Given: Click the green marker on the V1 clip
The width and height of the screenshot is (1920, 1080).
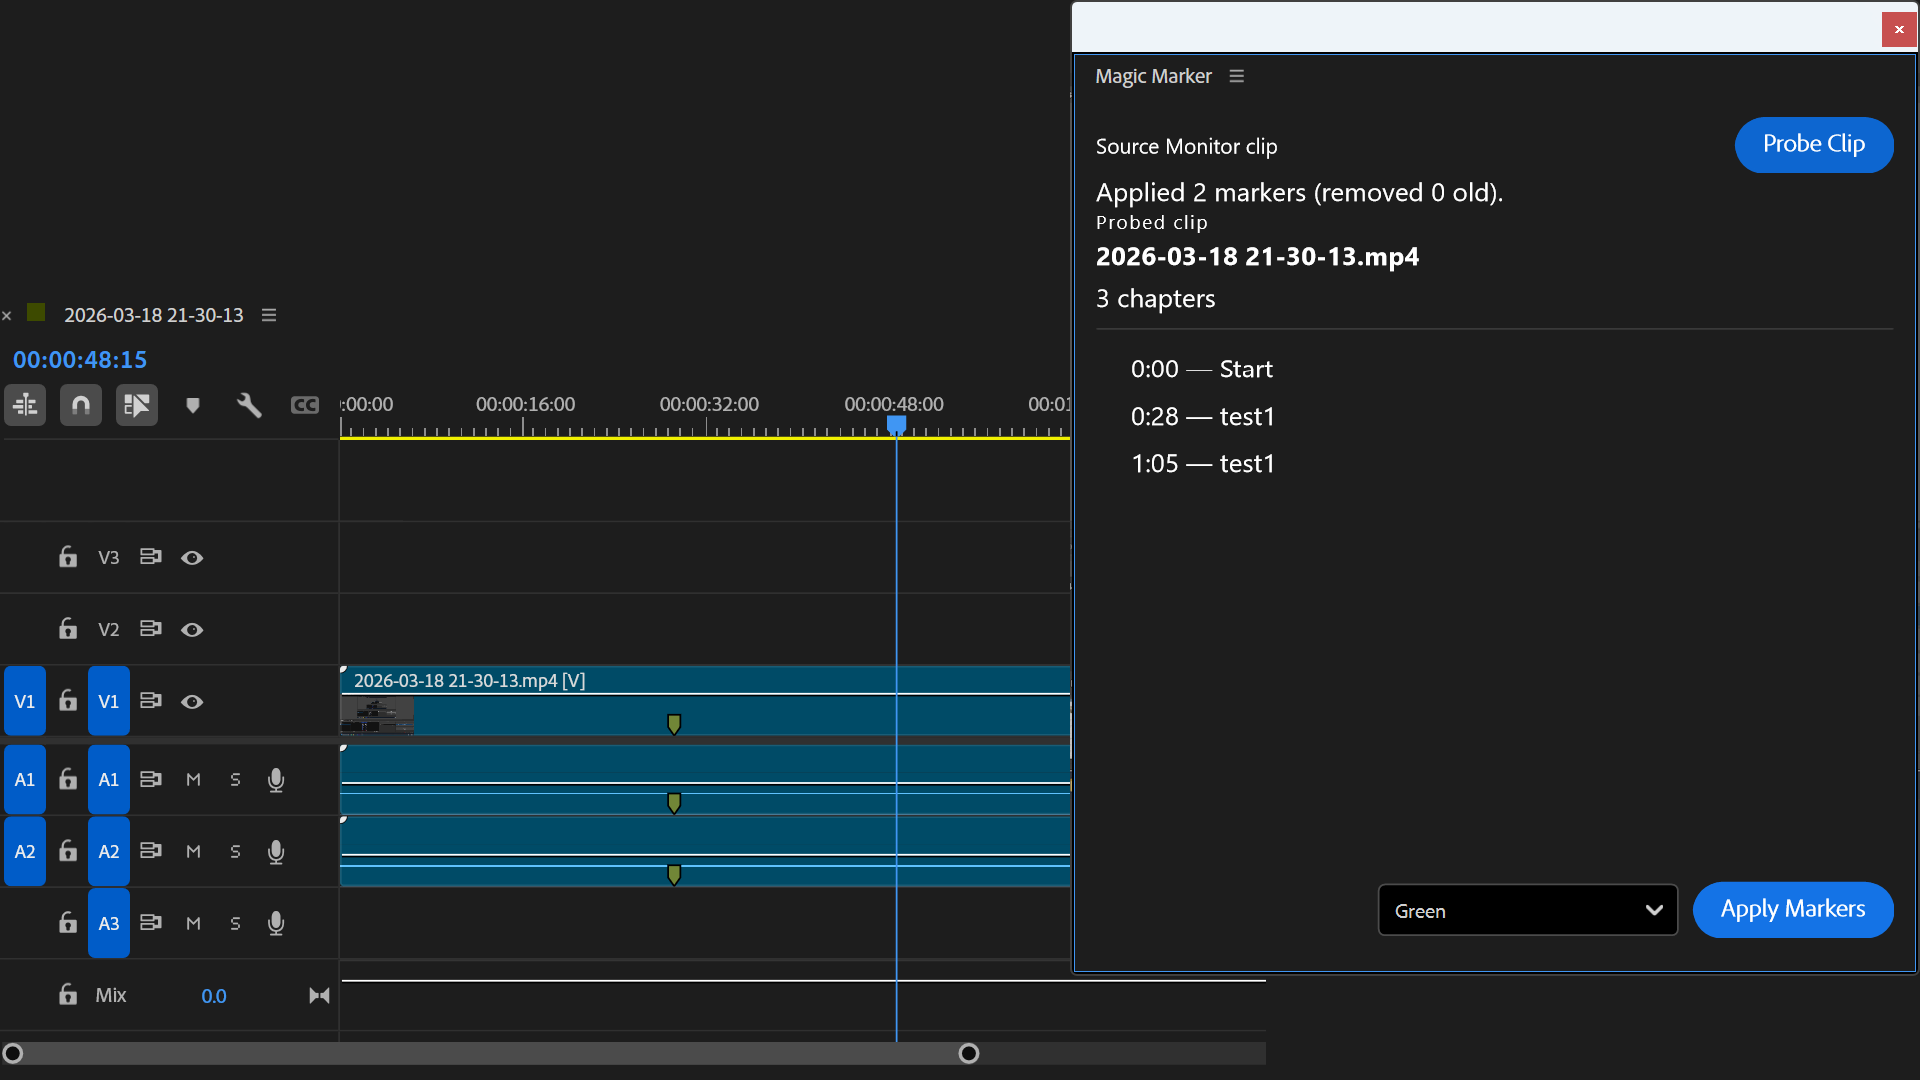Looking at the screenshot, I should [x=674, y=723].
